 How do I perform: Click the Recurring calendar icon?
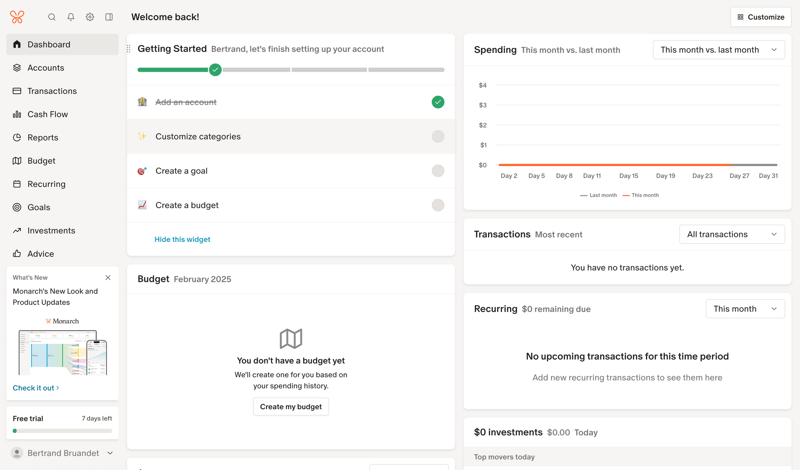click(17, 184)
